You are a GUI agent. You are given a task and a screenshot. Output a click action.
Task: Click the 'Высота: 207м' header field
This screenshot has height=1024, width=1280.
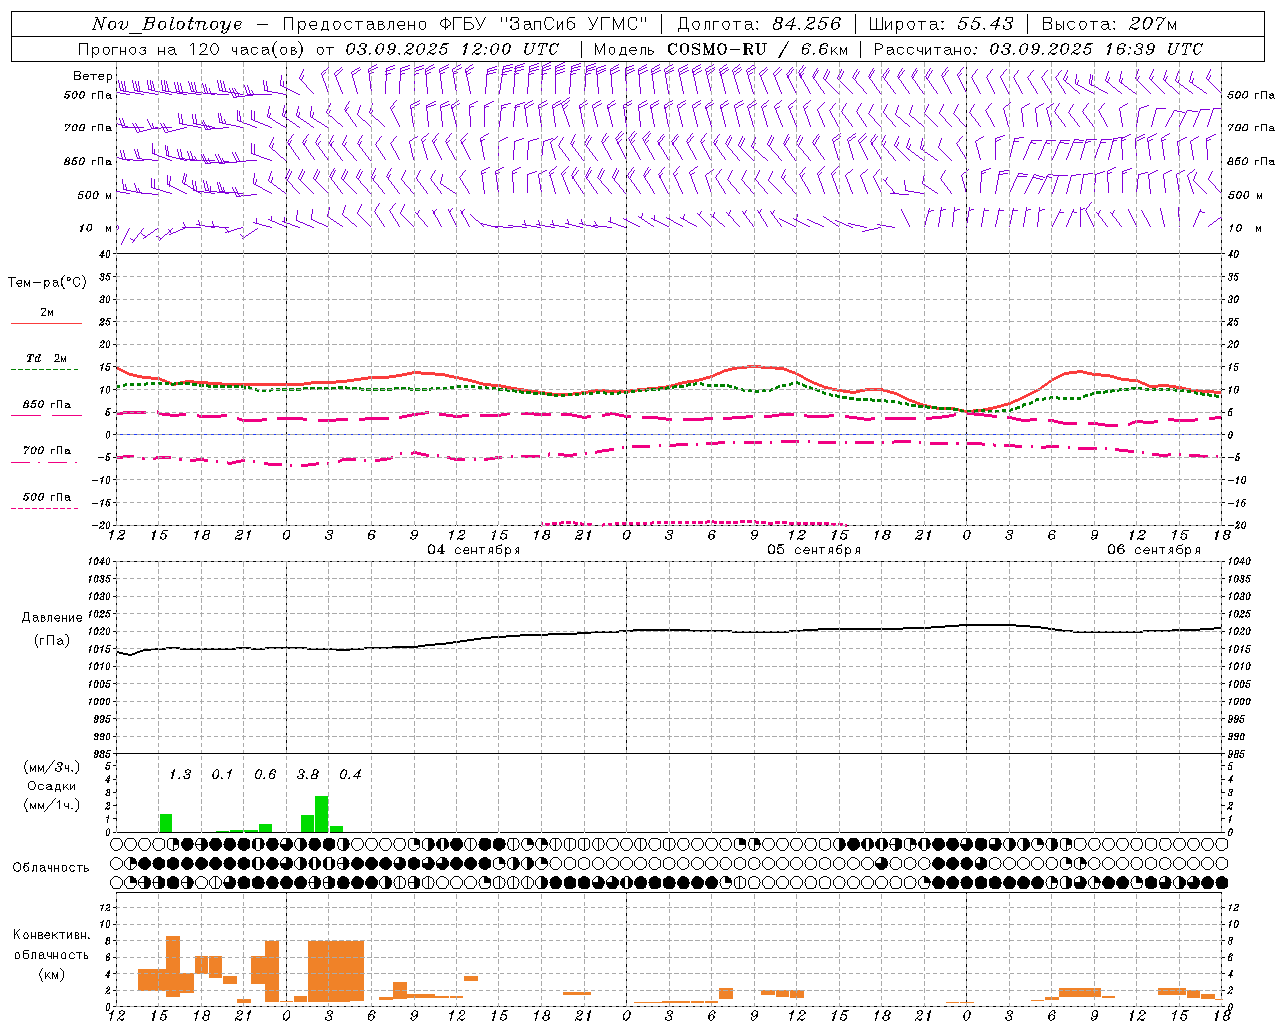[x=1109, y=24]
